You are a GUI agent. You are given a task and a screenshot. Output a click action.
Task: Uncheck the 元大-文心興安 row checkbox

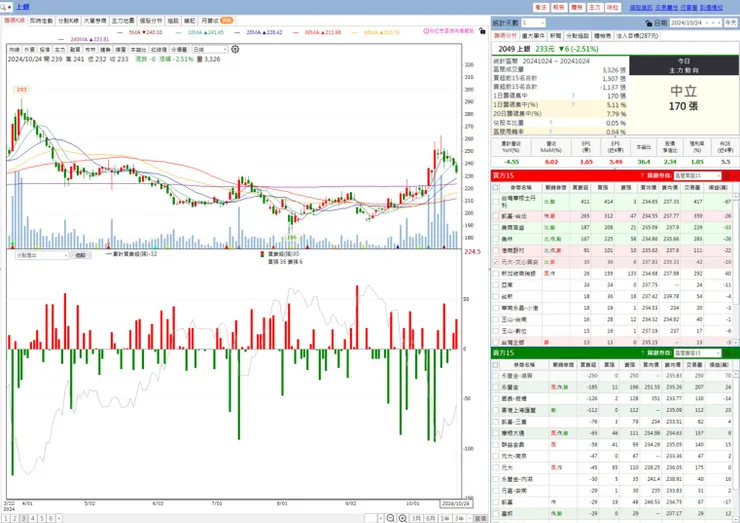tap(496, 262)
